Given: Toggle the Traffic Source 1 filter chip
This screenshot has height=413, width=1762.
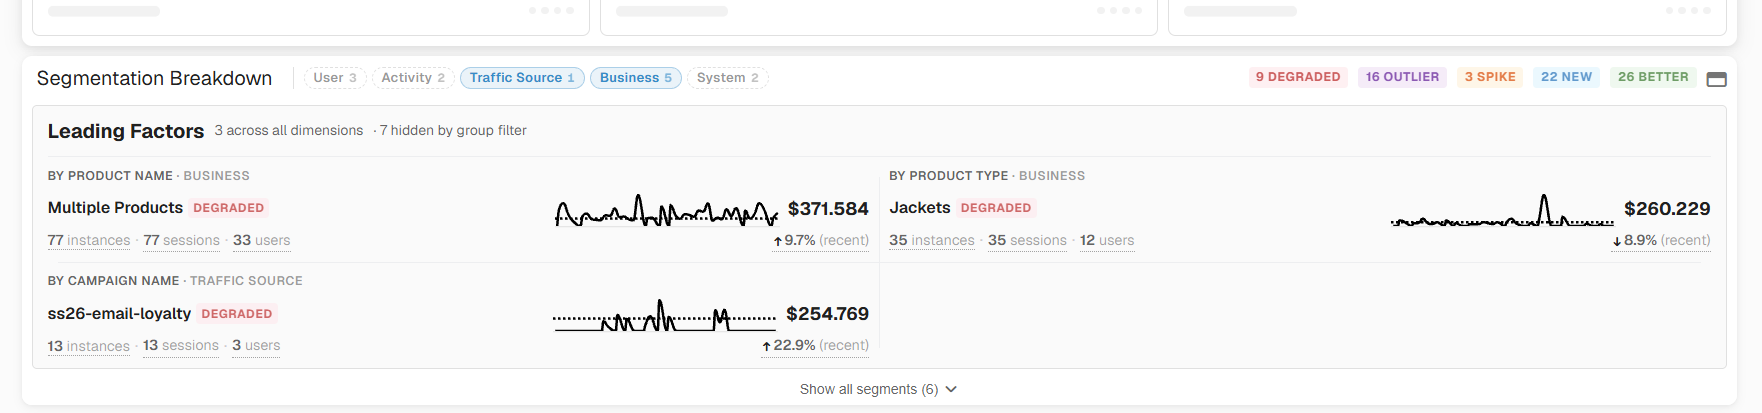Looking at the screenshot, I should [522, 78].
